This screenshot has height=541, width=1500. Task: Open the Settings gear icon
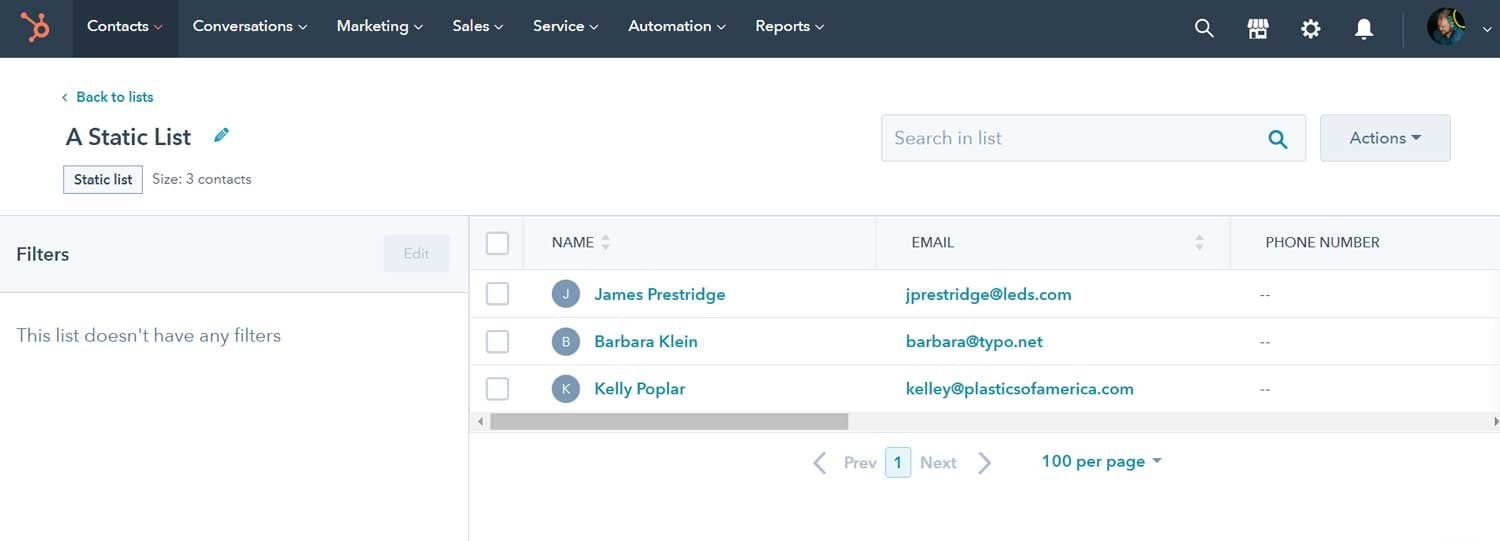[1310, 28]
